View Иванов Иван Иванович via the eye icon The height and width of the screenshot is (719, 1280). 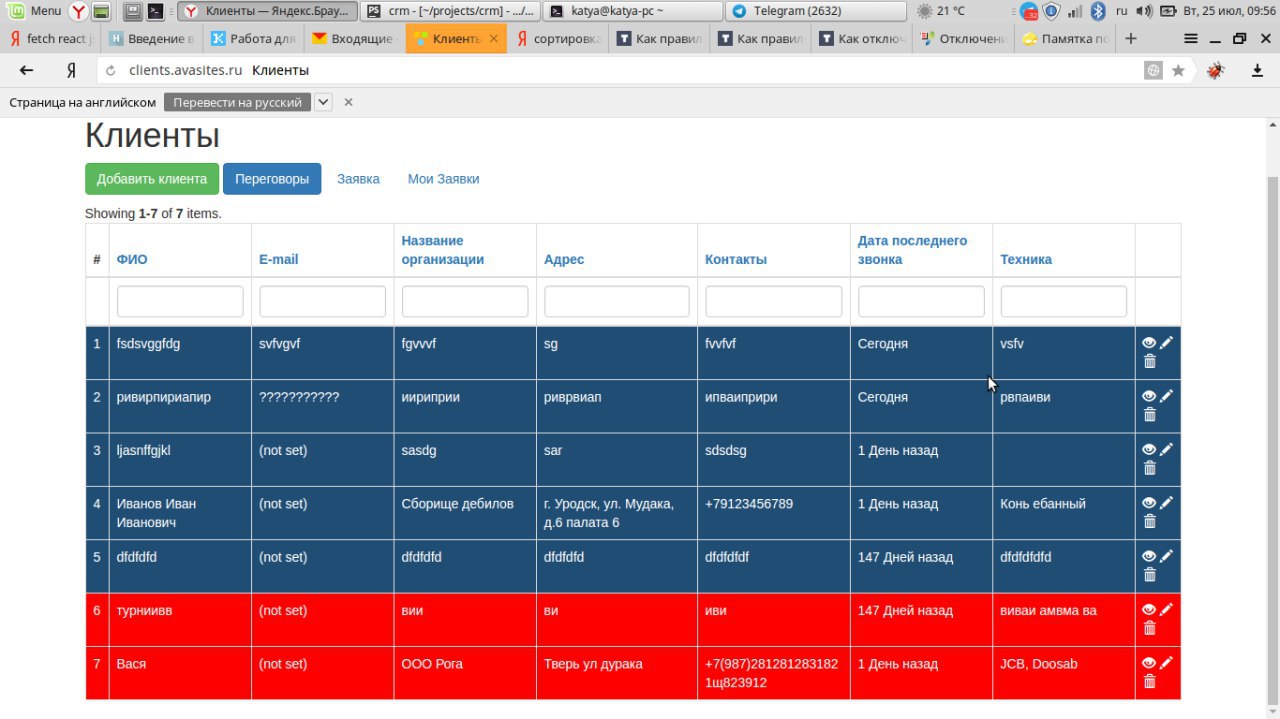[x=1149, y=503]
